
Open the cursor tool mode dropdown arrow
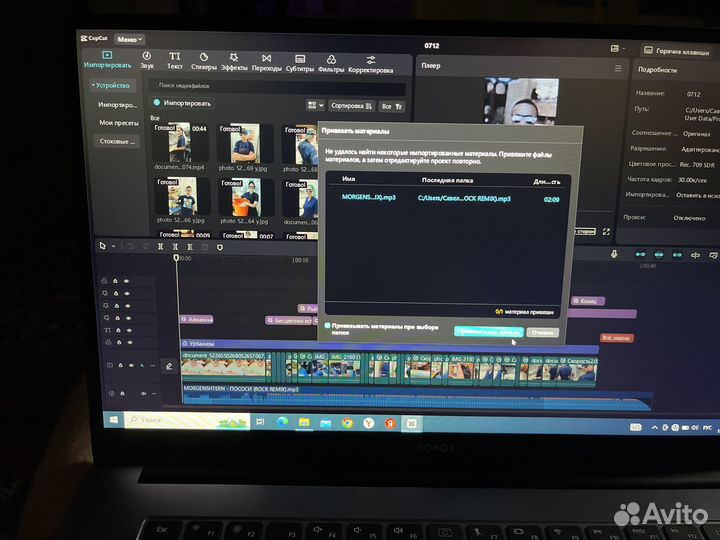coord(113,247)
